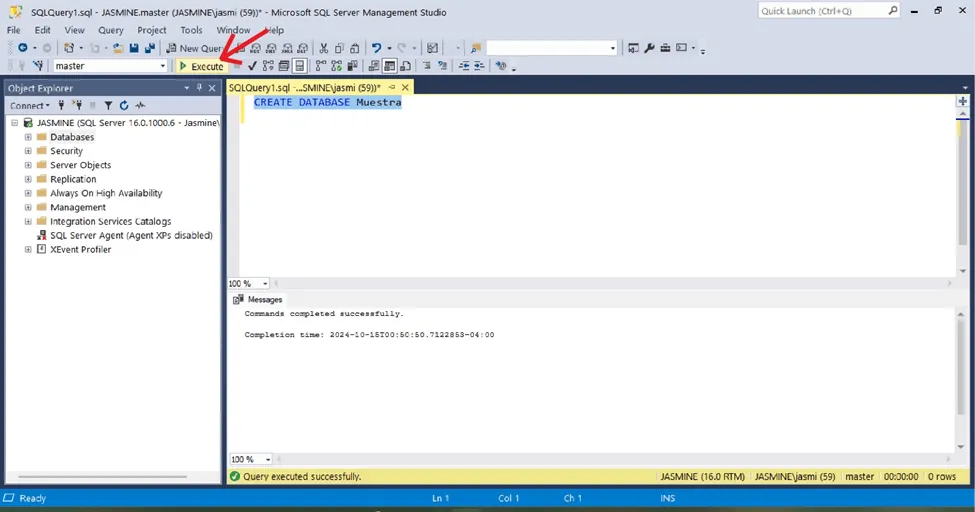Click the Save floppy disk icon
Viewport: 975px width, 512px height.
[134, 48]
